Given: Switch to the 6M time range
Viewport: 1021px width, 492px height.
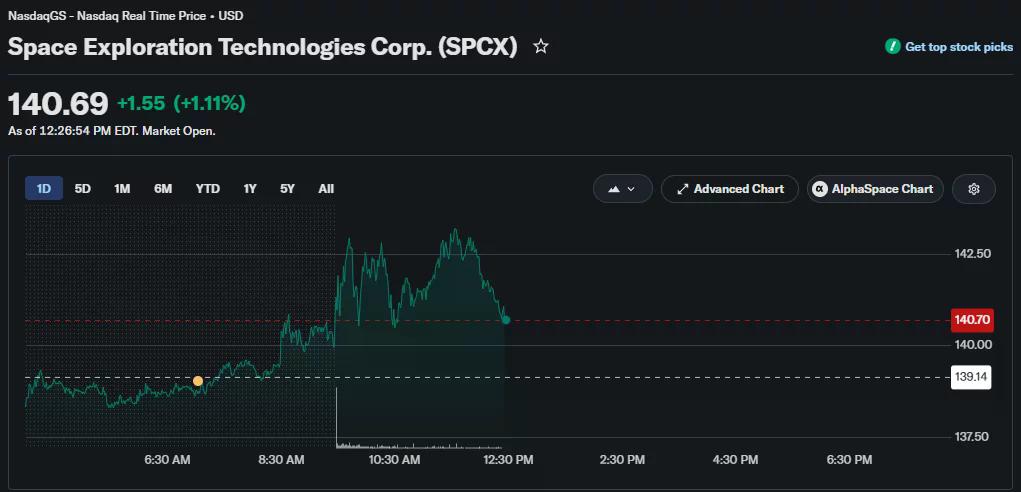Looking at the screenshot, I should [163, 189].
